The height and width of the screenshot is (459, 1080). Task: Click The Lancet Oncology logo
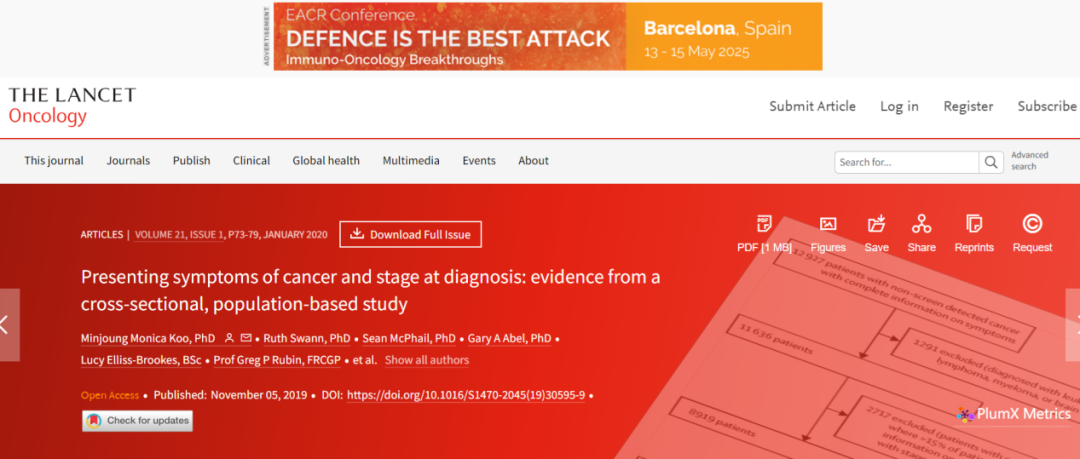click(x=72, y=106)
